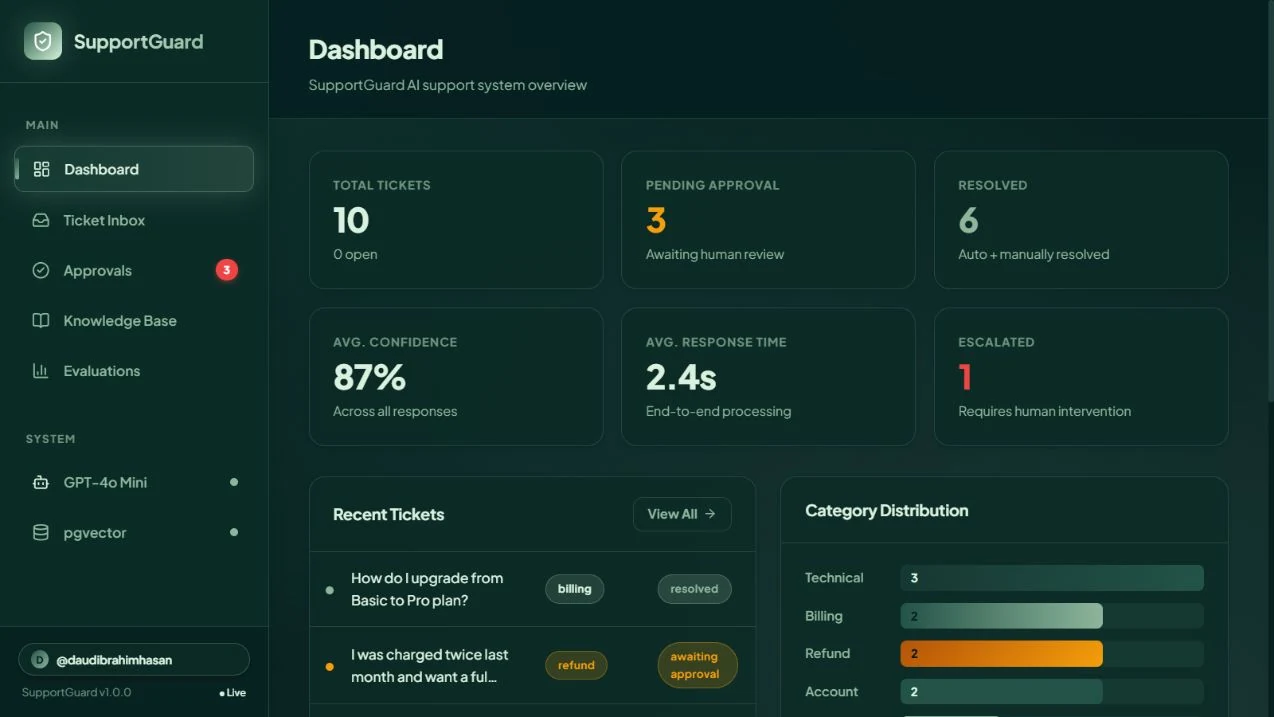
Task: Click the "Recent Tickets" heading
Action: coord(388,514)
